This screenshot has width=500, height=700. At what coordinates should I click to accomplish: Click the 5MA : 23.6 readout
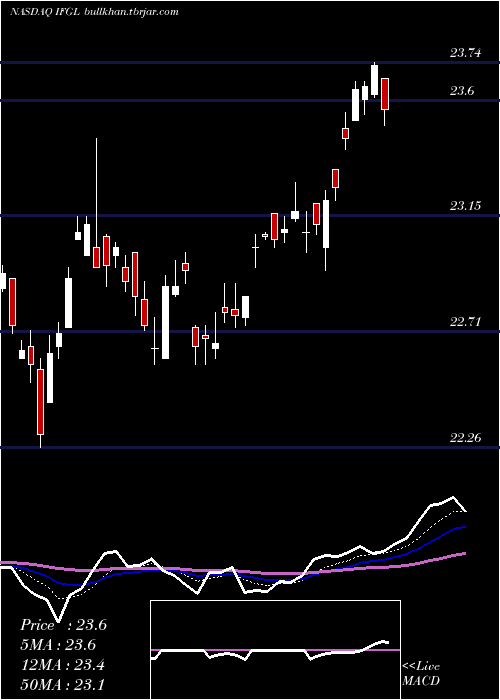(58, 645)
